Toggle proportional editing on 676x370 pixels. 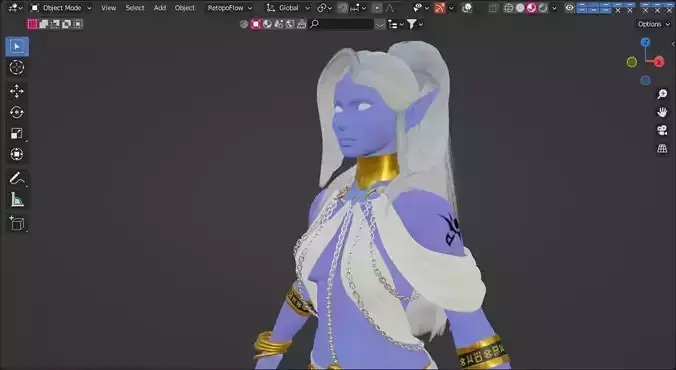click(377, 8)
